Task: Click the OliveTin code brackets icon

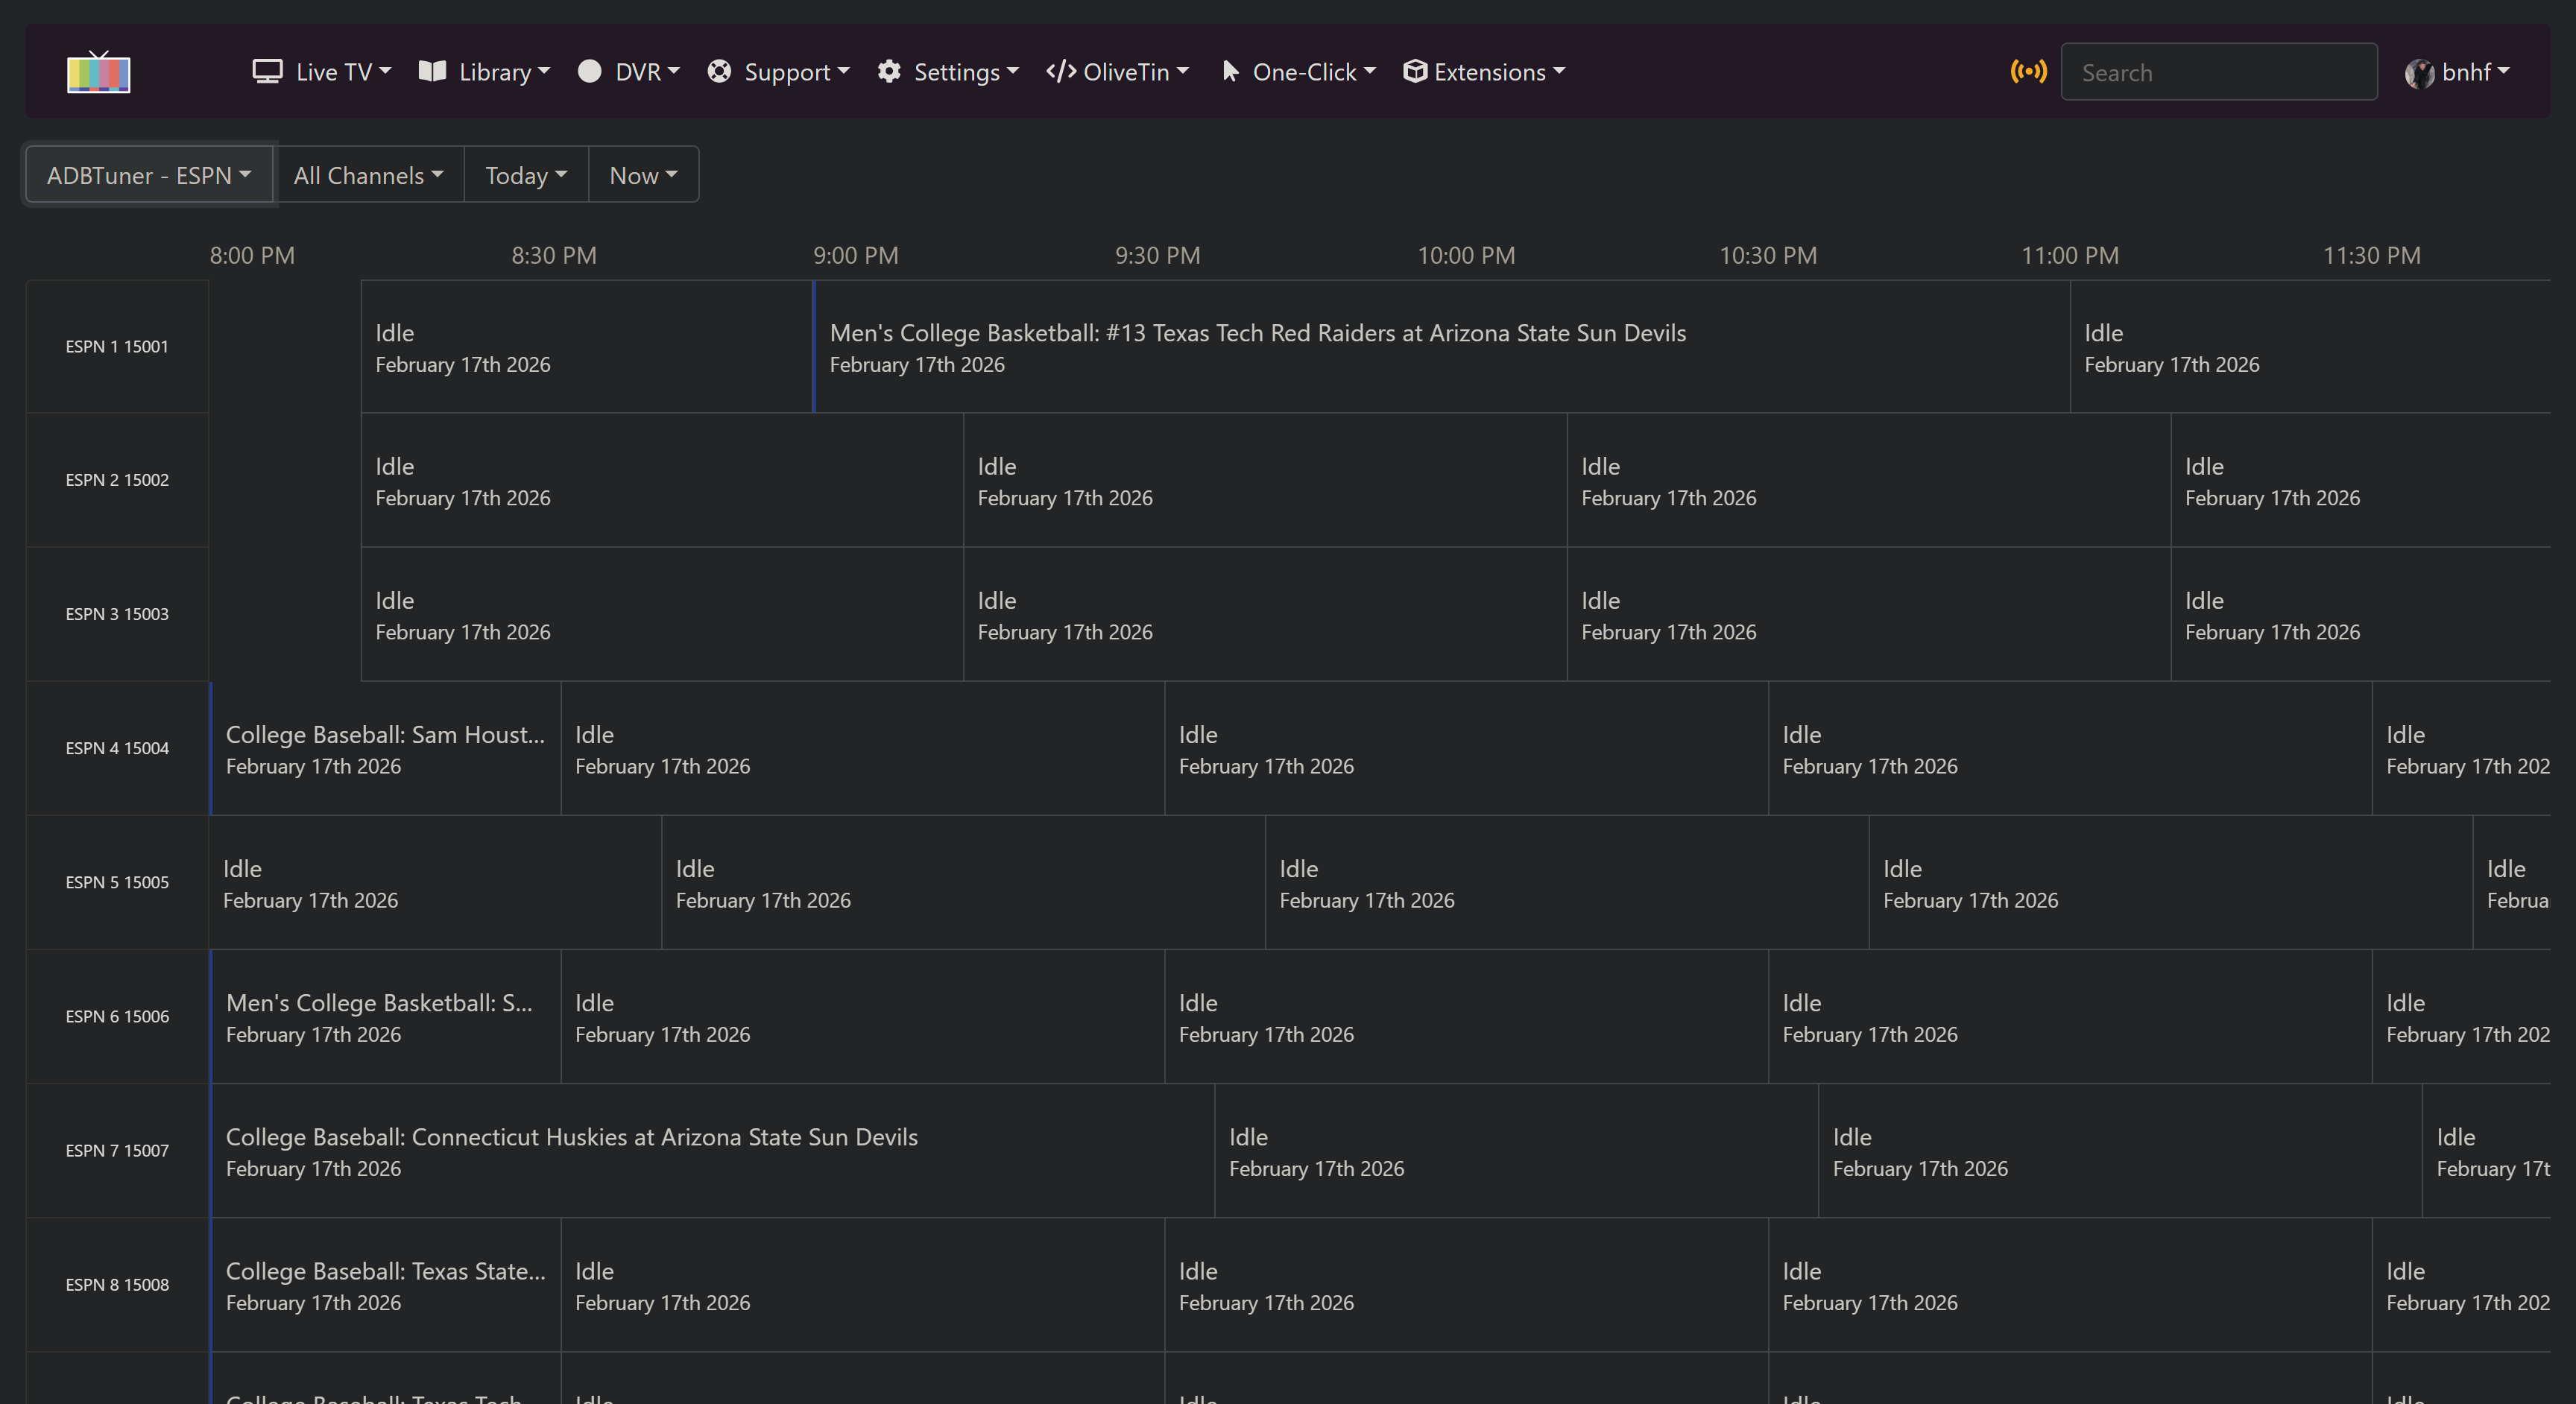Action: [1061, 72]
